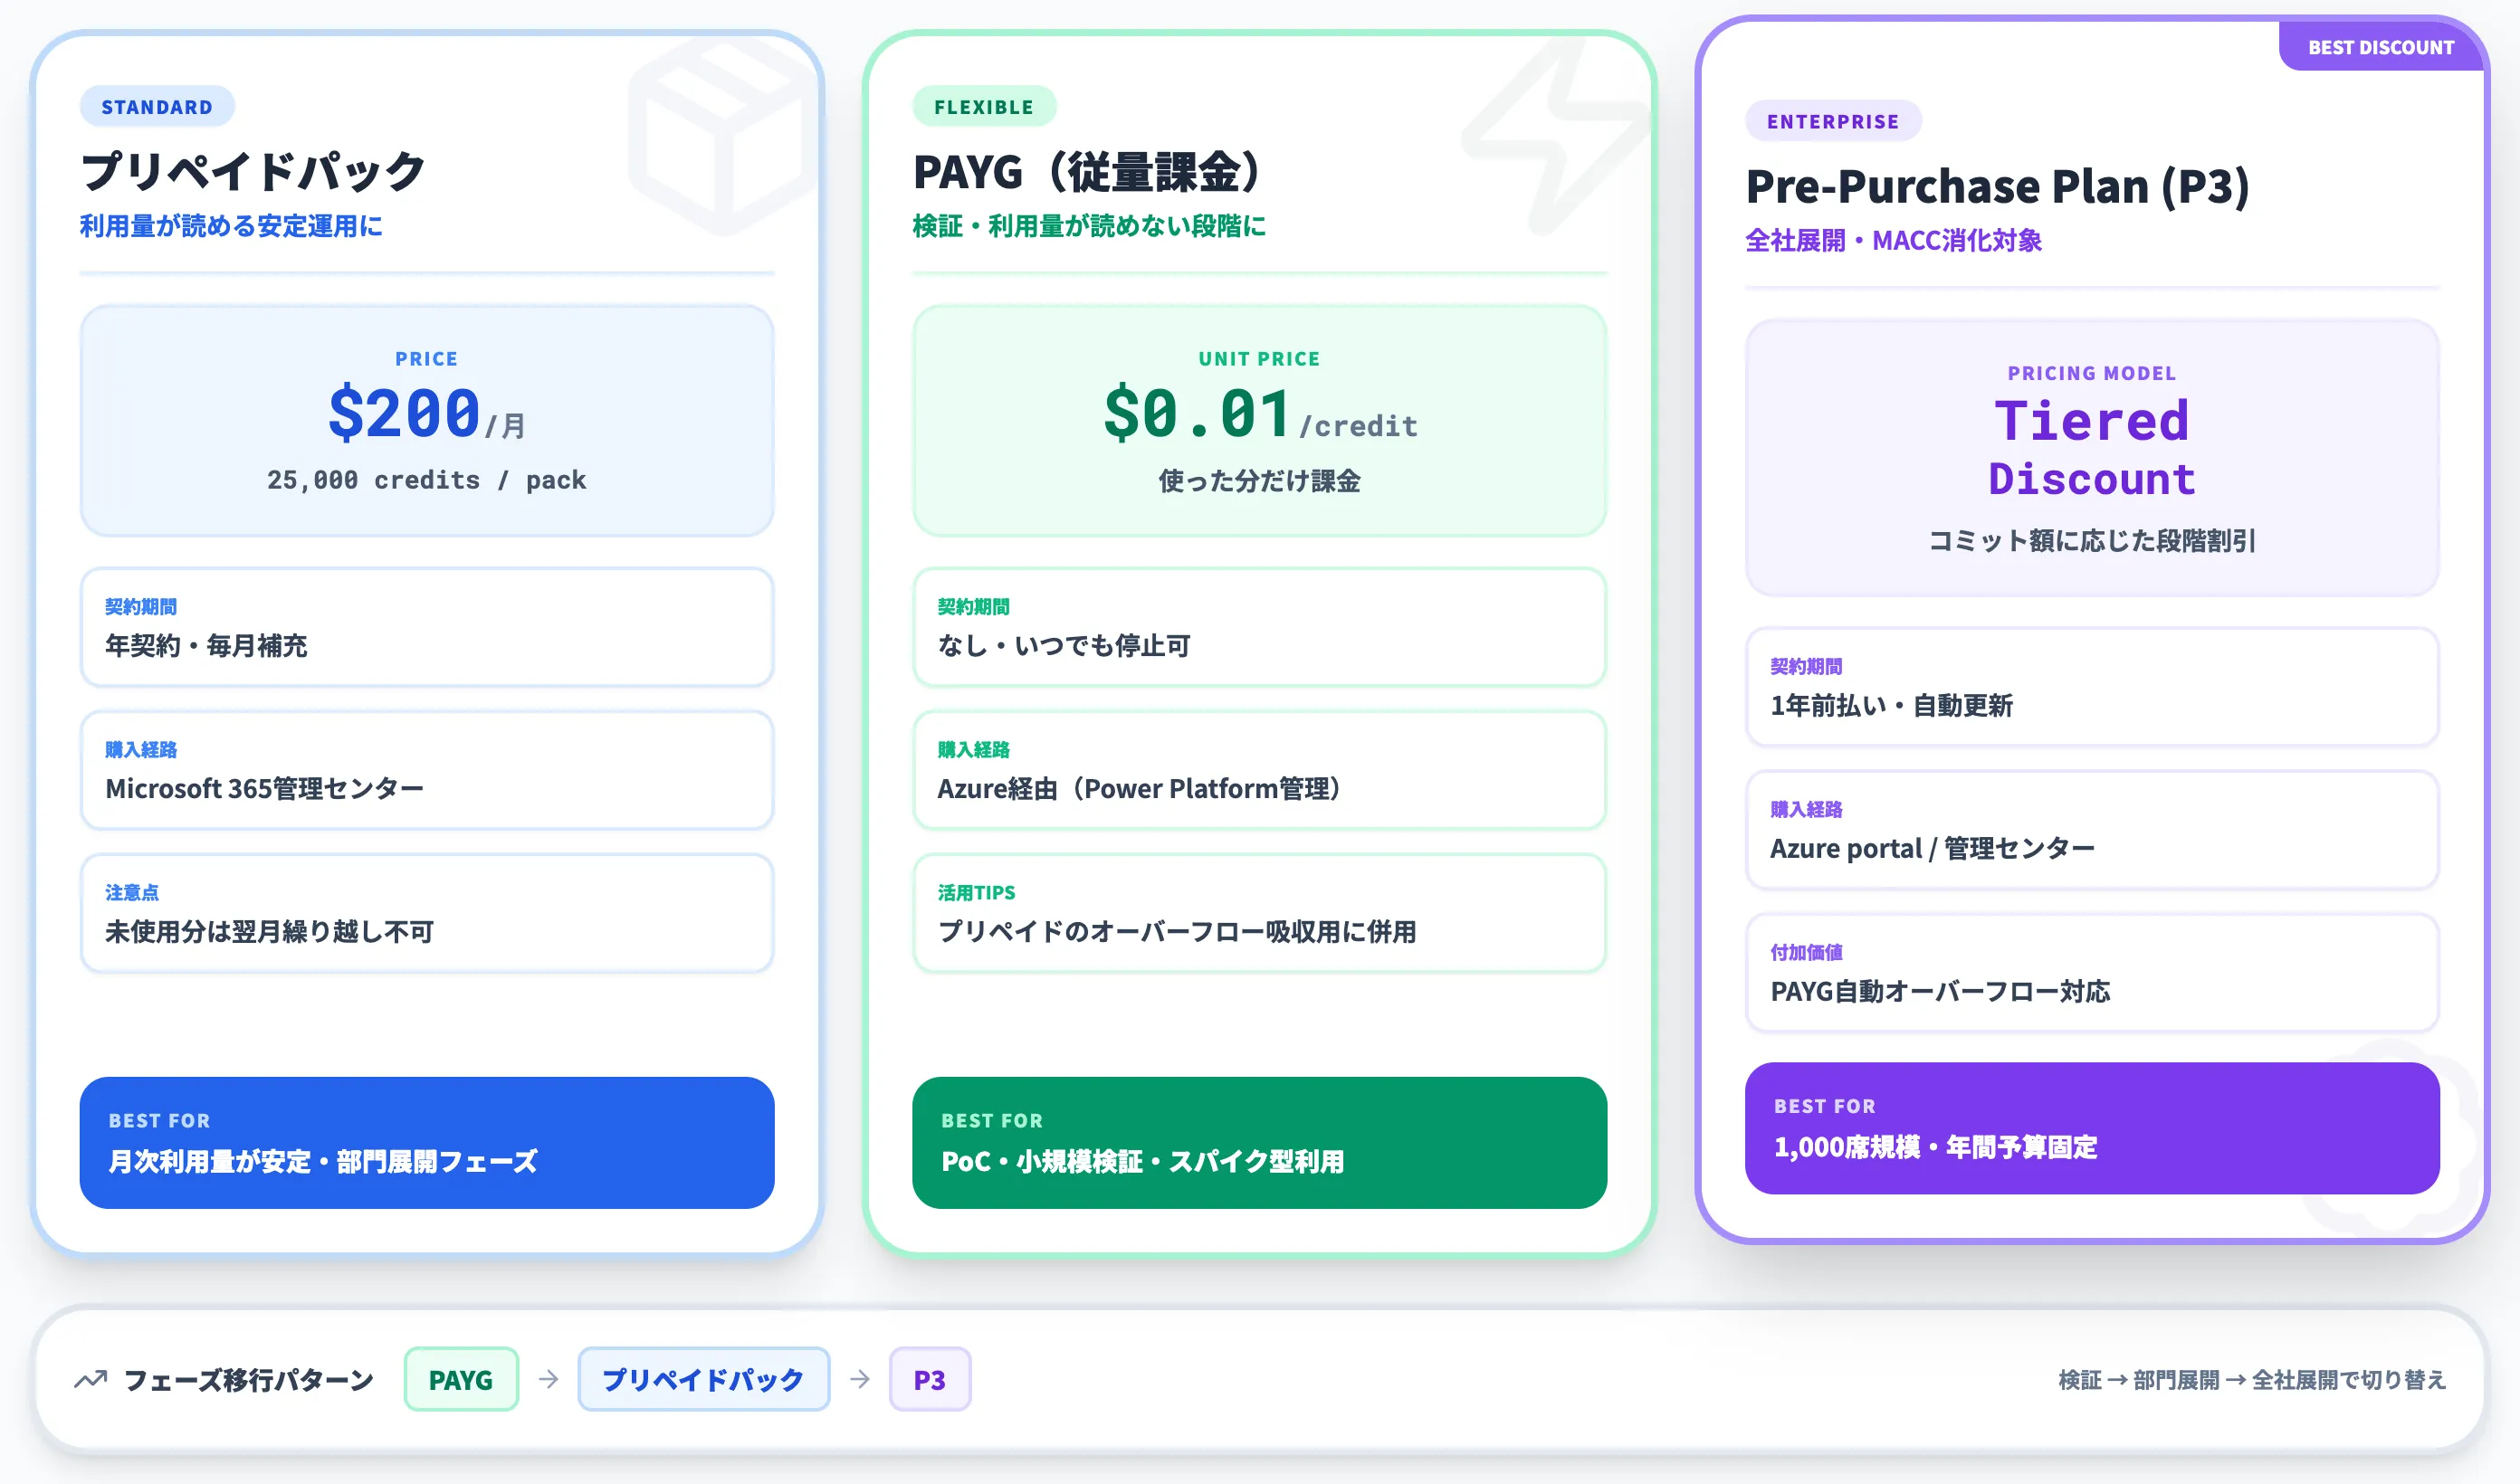The width and height of the screenshot is (2520, 1484).
Task: Click the purple 1,000席規模・年間予算固定 banner
Action: pyautogui.click(x=2092, y=1128)
